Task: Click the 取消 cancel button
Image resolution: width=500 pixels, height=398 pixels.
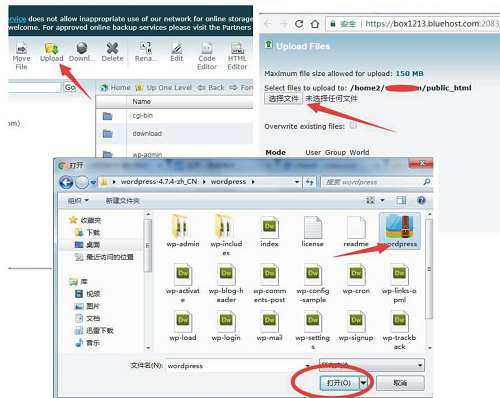Action: [x=400, y=383]
